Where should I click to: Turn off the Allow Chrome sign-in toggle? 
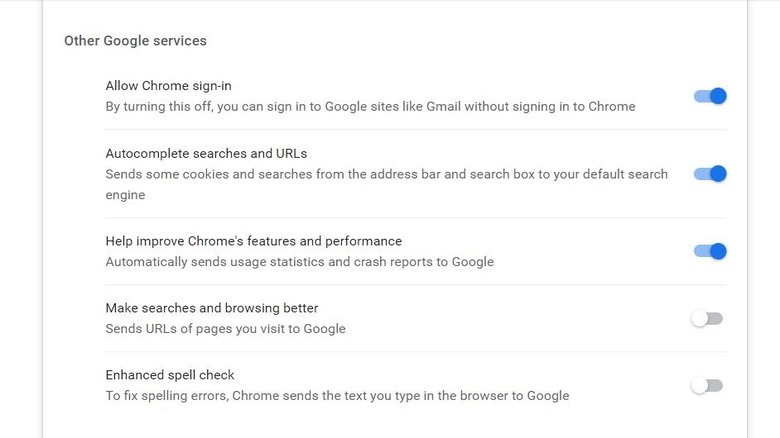click(x=709, y=96)
